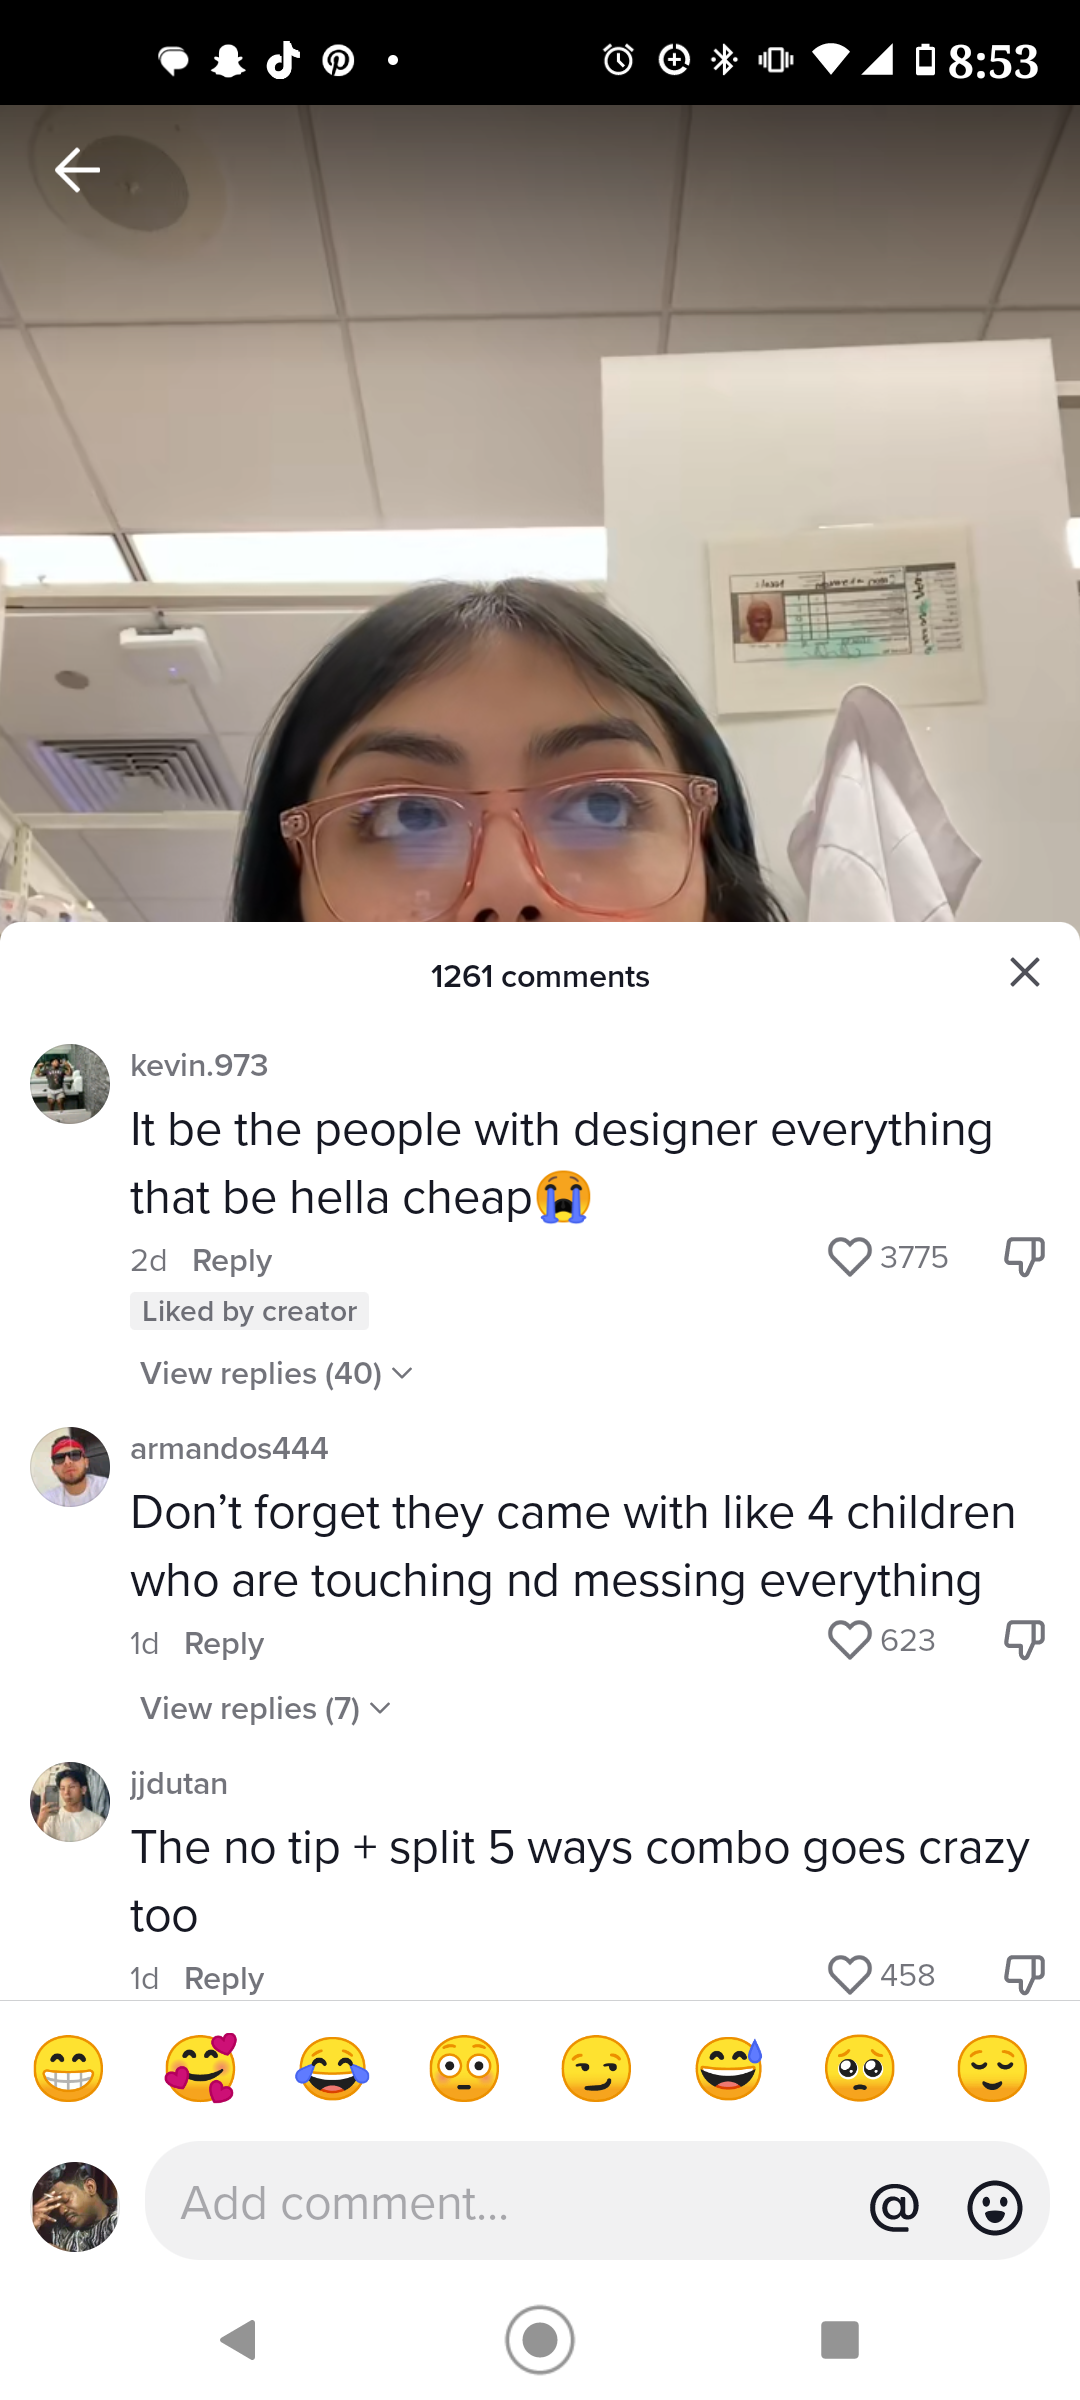The height and width of the screenshot is (2400, 1080).
Task: Dislike armandos444's comment
Action: tap(1024, 1640)
